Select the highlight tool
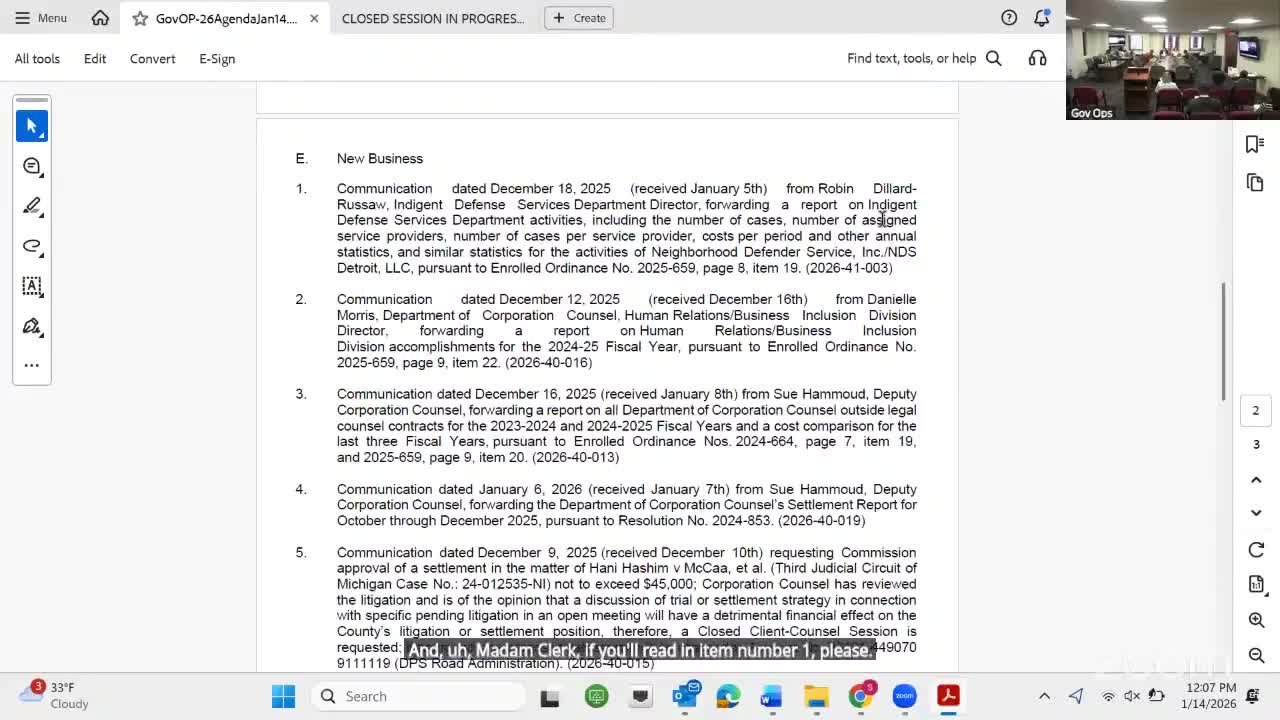This screenshot has width=1280, height=720. click(x=31, y=206)
